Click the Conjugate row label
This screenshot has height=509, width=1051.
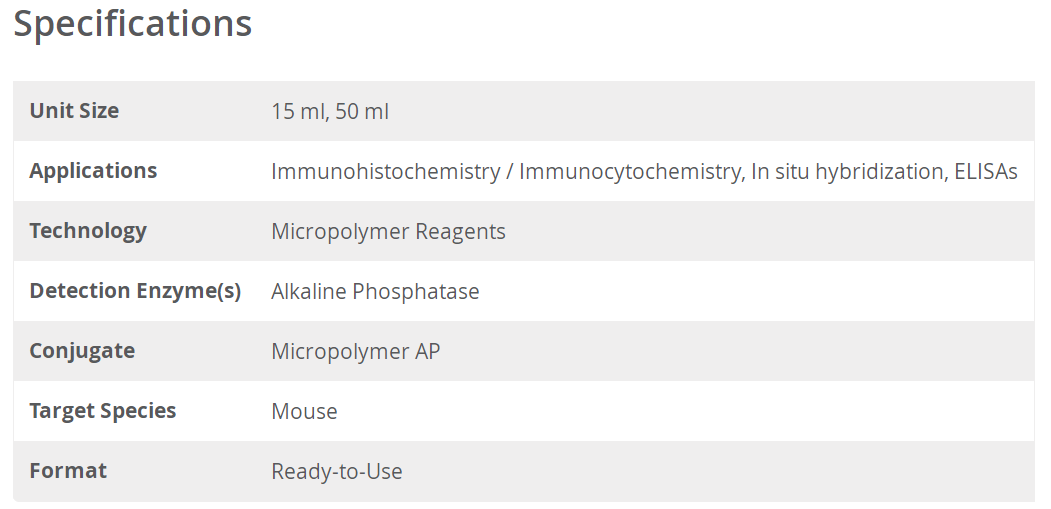click(82, 351)
